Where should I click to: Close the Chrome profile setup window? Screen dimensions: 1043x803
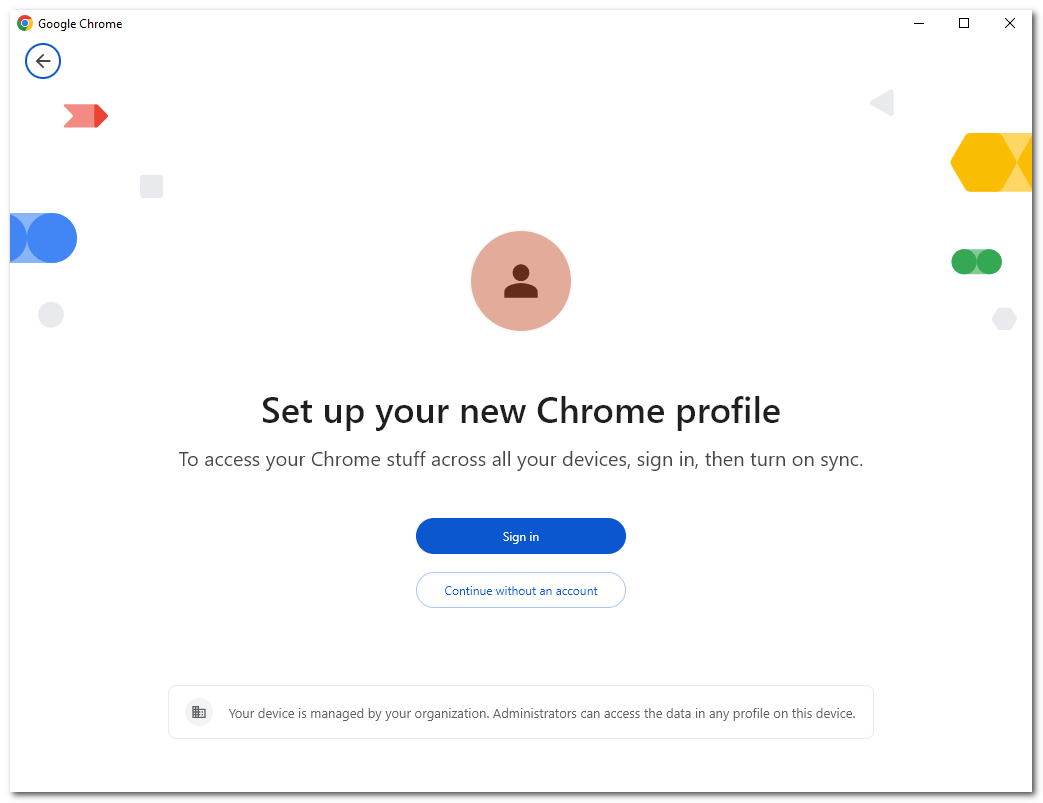1010,23
